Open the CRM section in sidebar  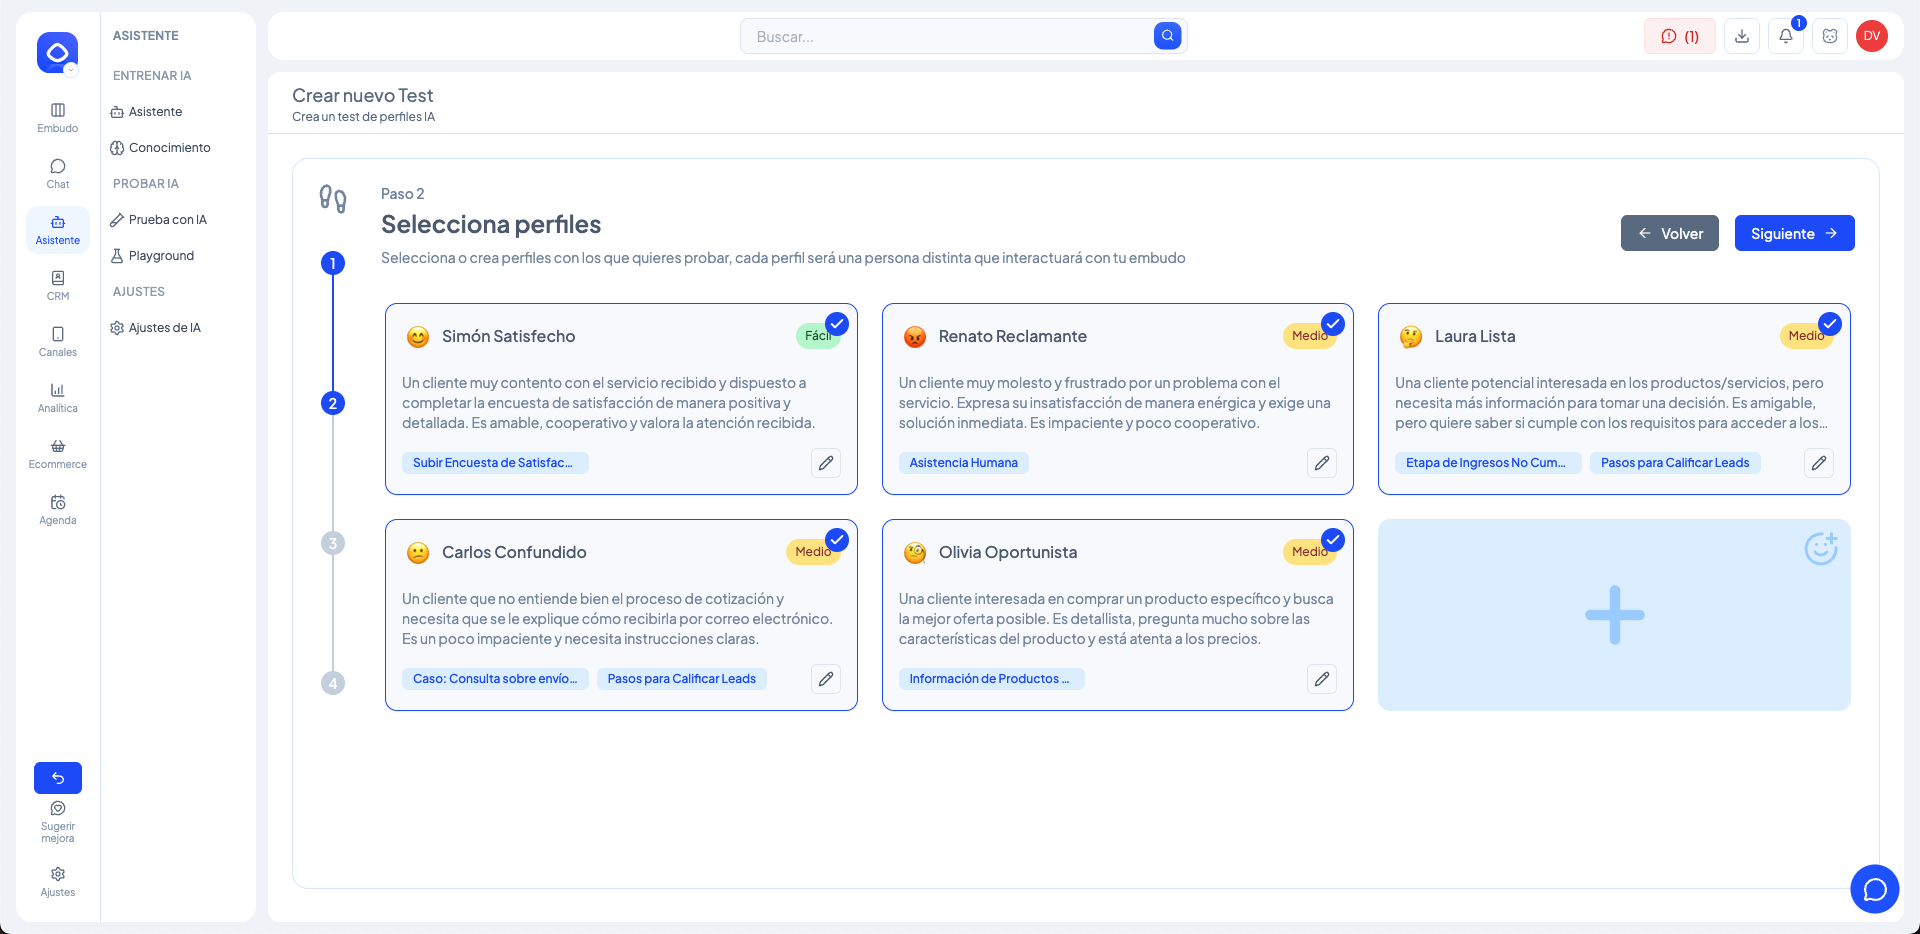coord(58,285)
